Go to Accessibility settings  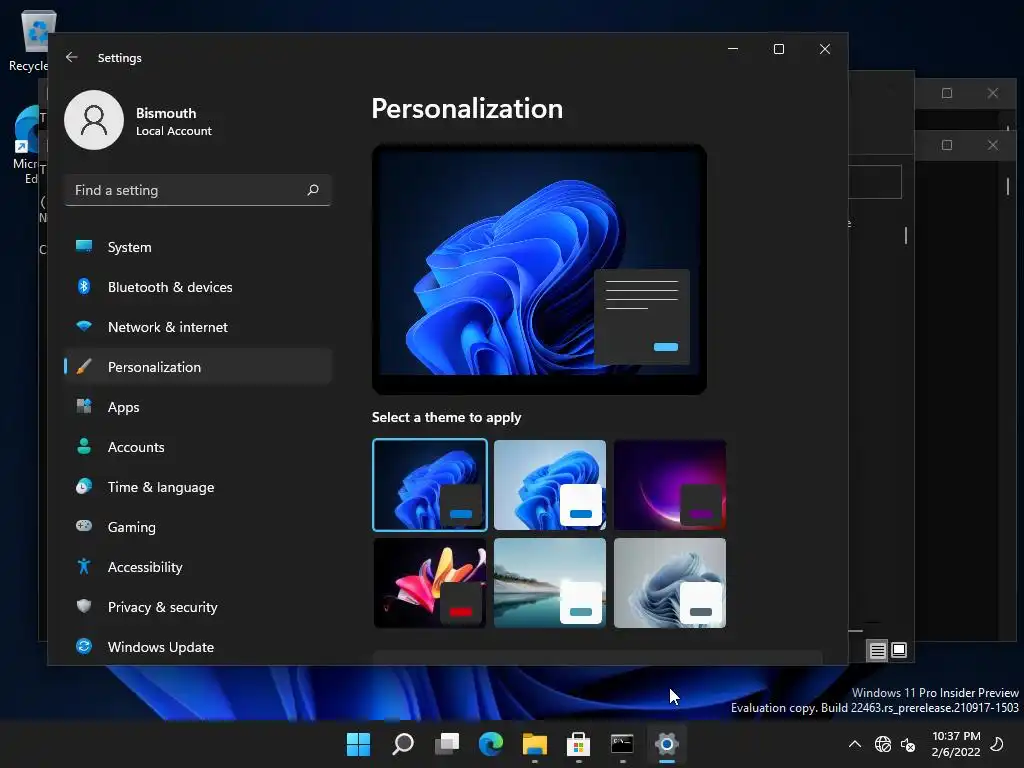point(198,566)
